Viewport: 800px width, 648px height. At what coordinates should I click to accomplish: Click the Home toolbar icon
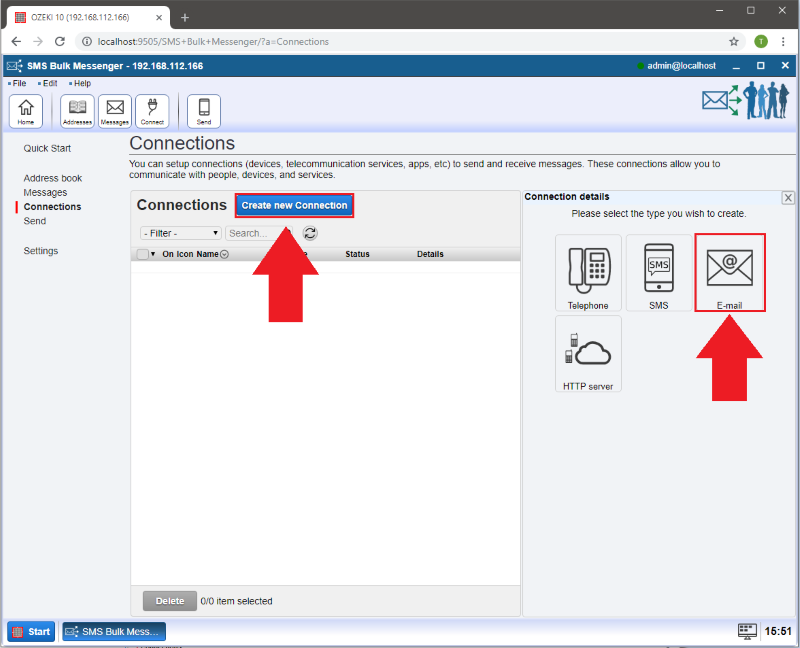(x=25, y=111)
